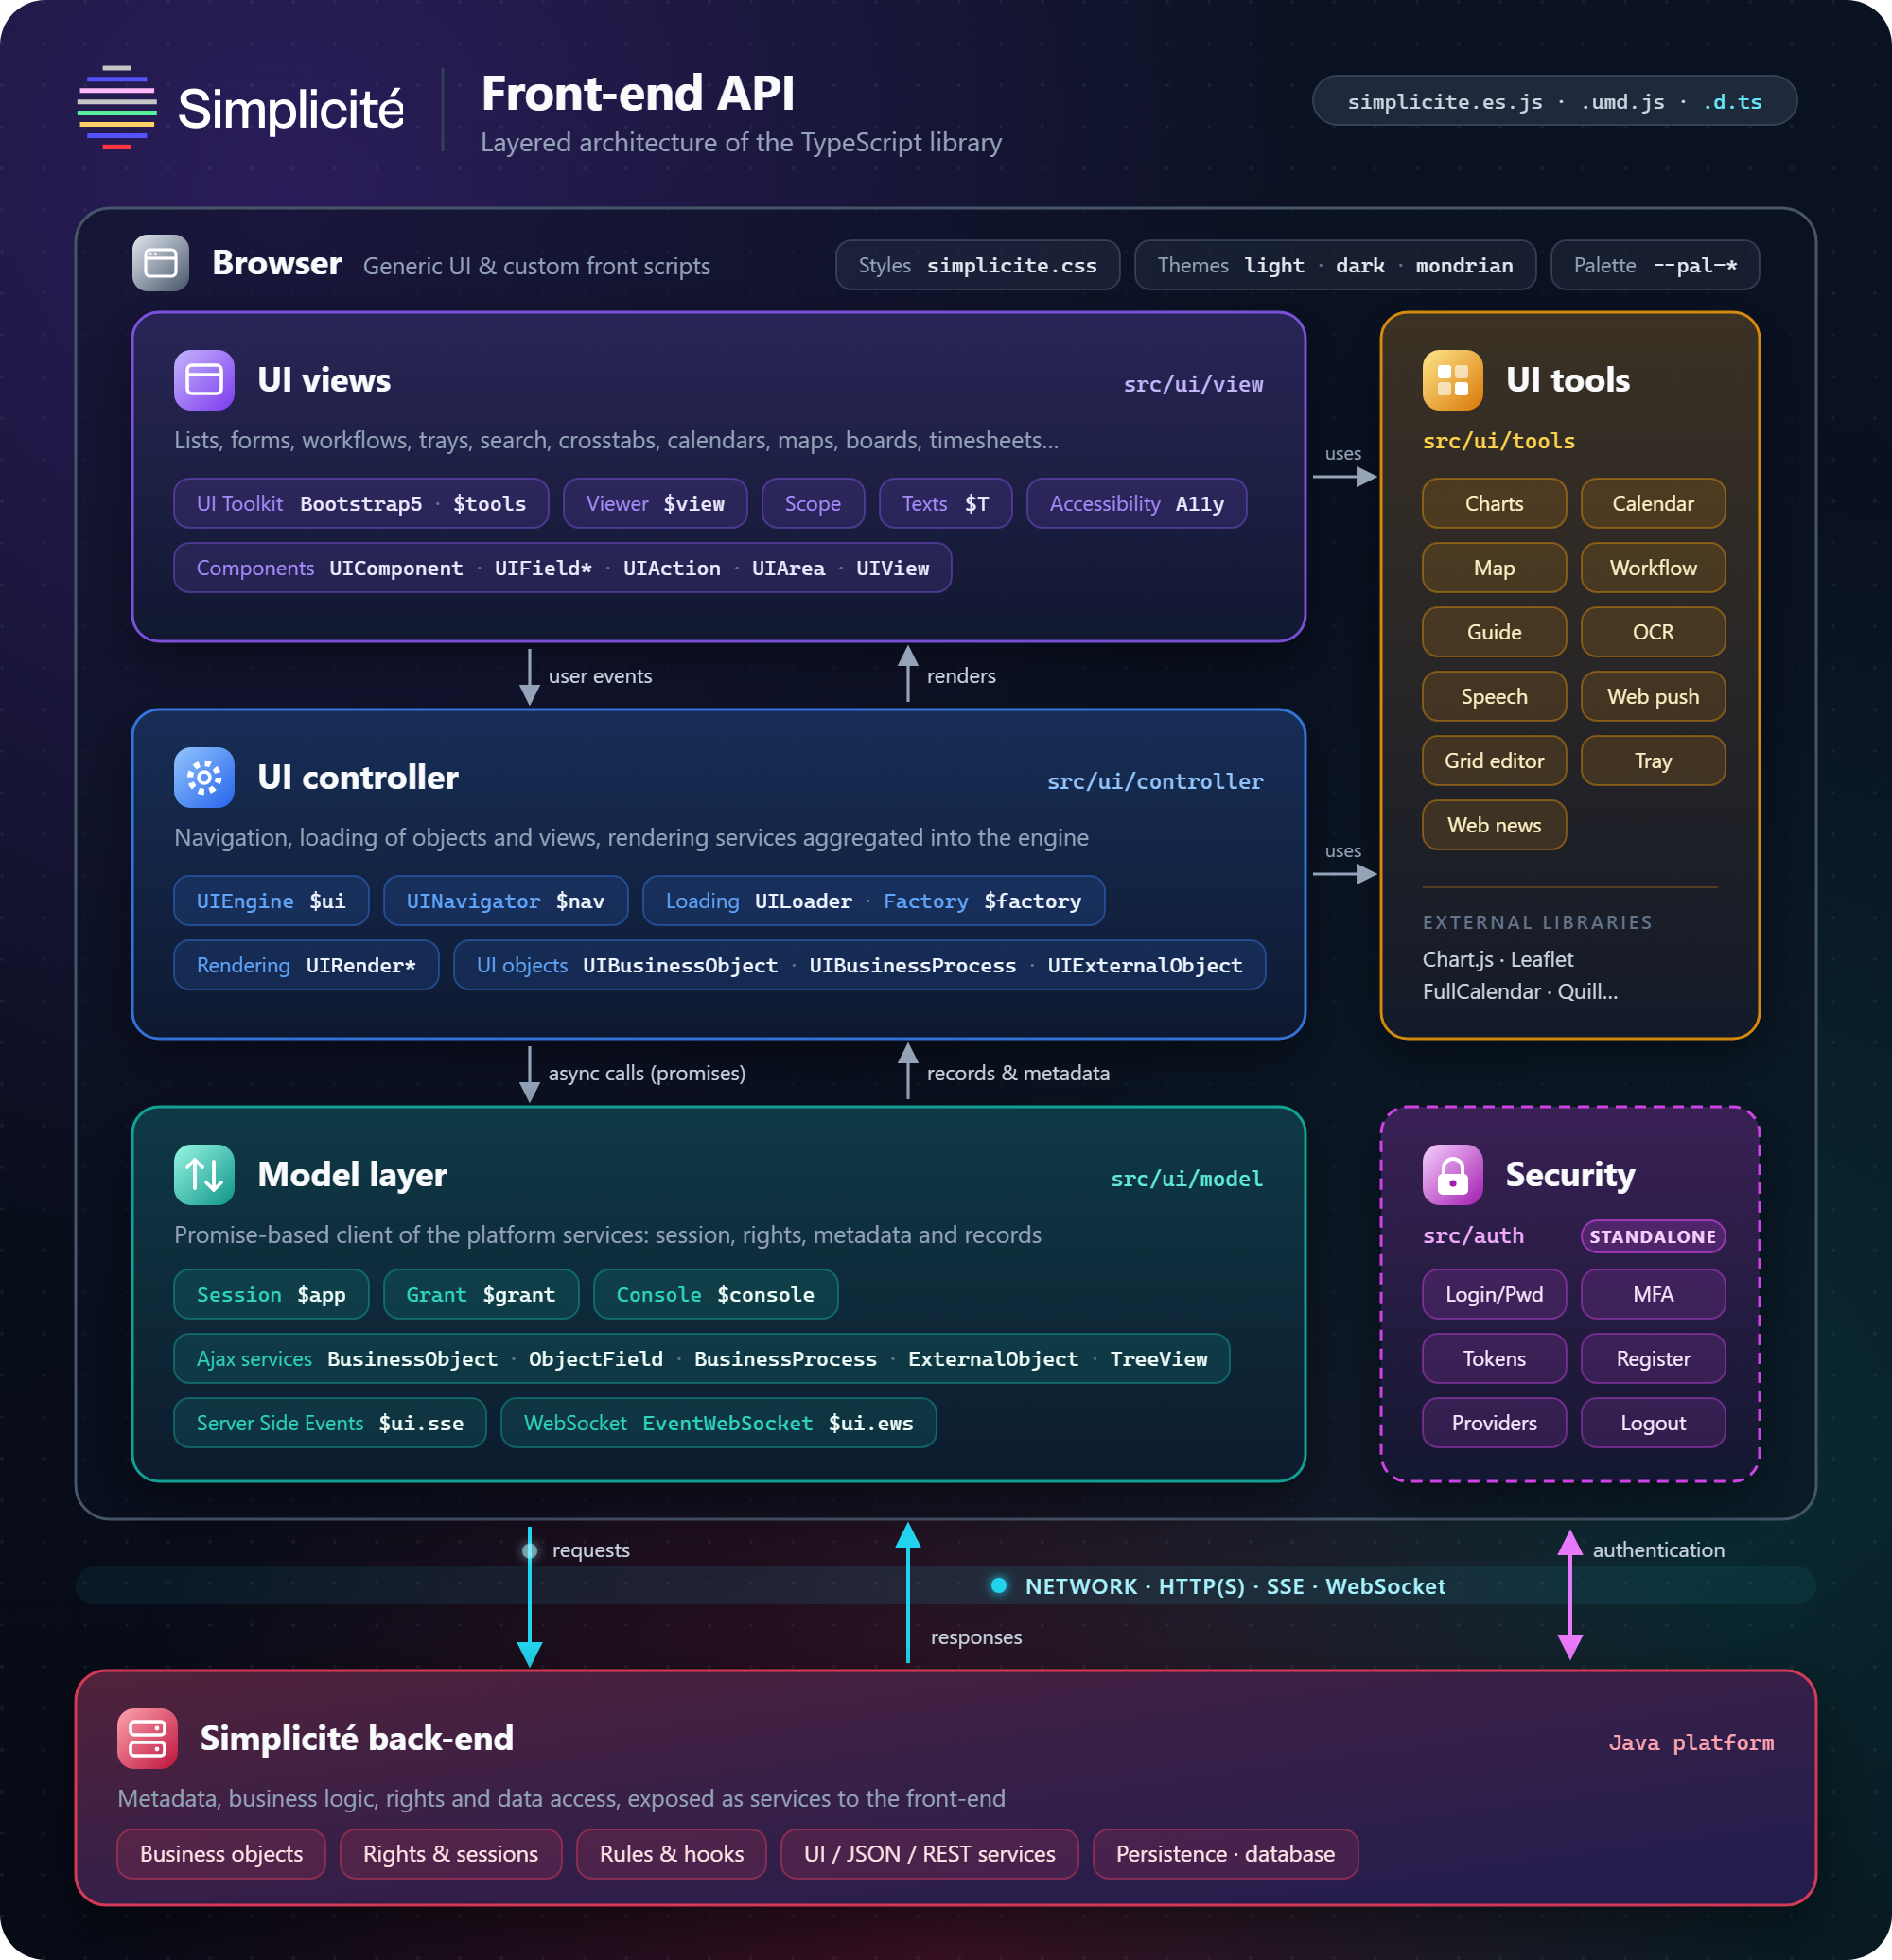Click the Persistence · database chip

pyautogui.click(x=1225, y=1853)
